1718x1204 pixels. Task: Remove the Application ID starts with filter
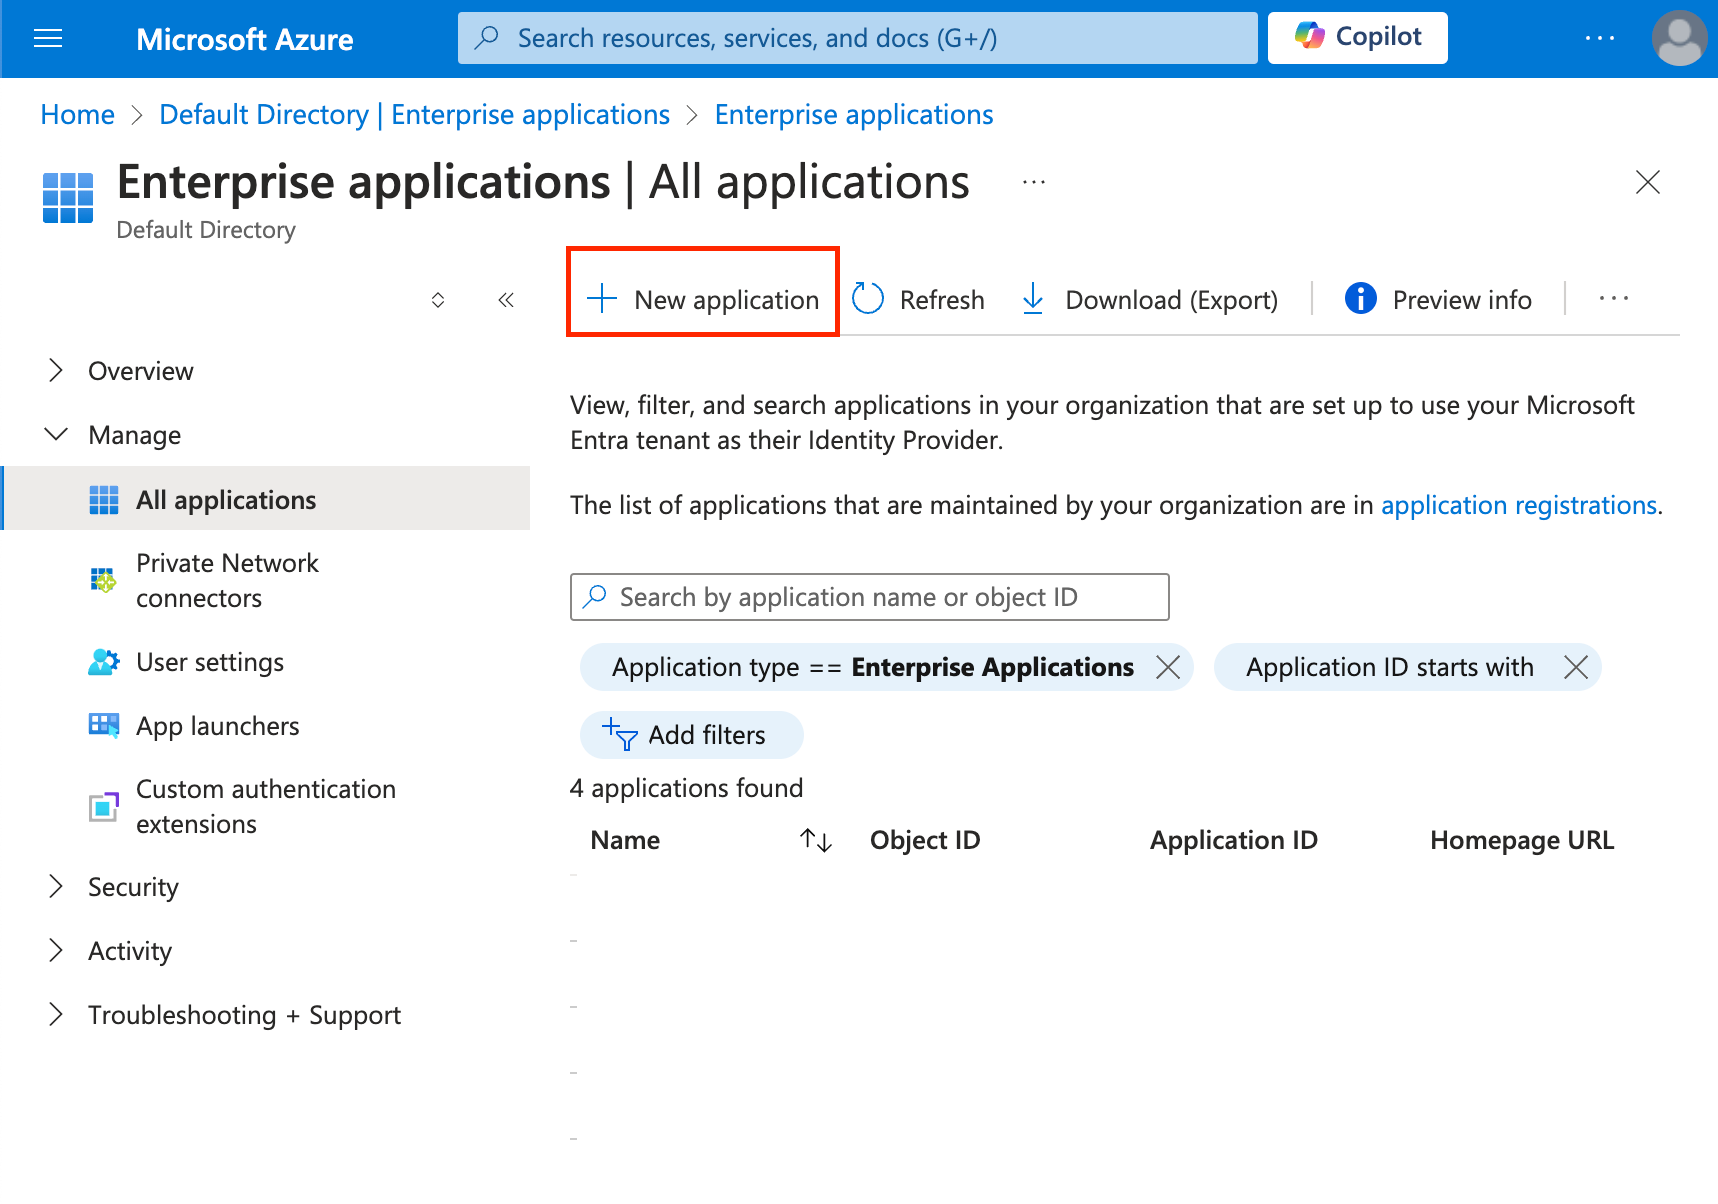tap(1576, 667)
